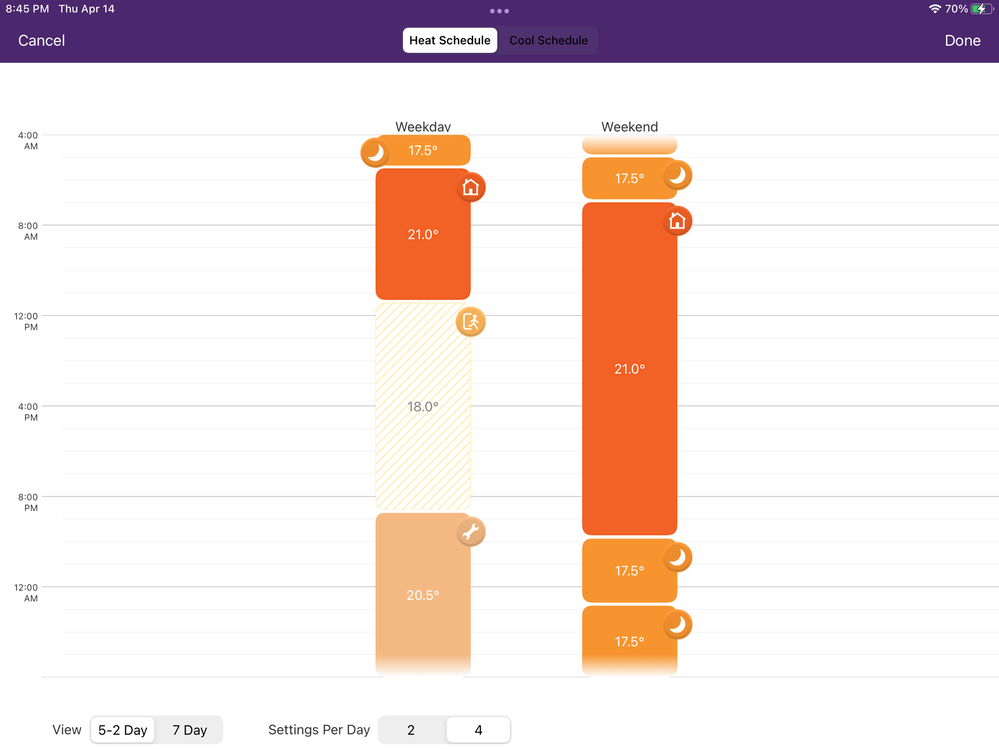Image resolution: width=999 pixels, height=749 pixels.
Task: Select the Weekend 21.0° home period block
Action: click(629, 369)
